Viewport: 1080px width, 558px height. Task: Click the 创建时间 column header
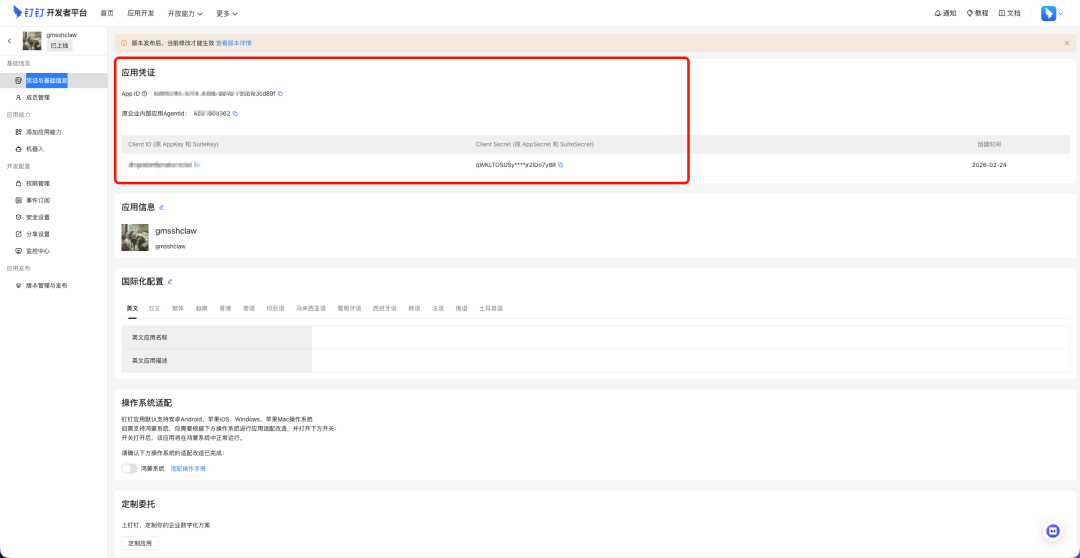[988, 144]
